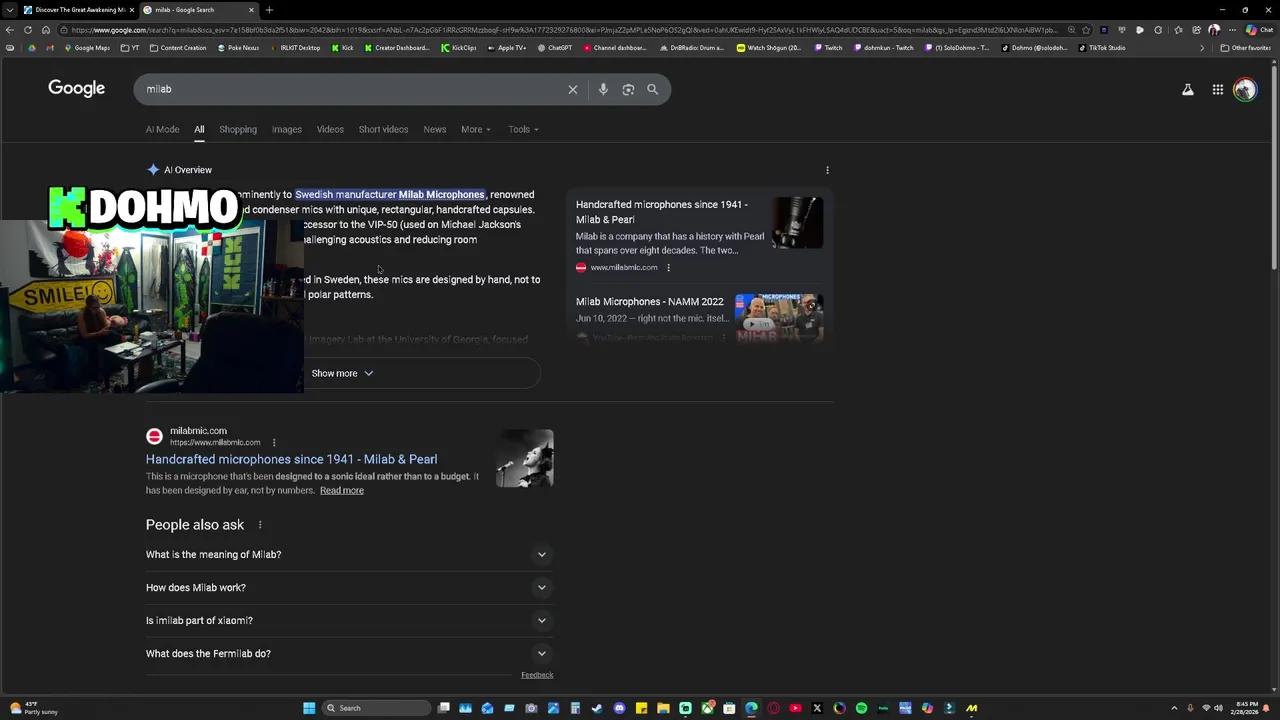Switch to AI Mode tab
1280x720 pixels.
pos(162,129)
